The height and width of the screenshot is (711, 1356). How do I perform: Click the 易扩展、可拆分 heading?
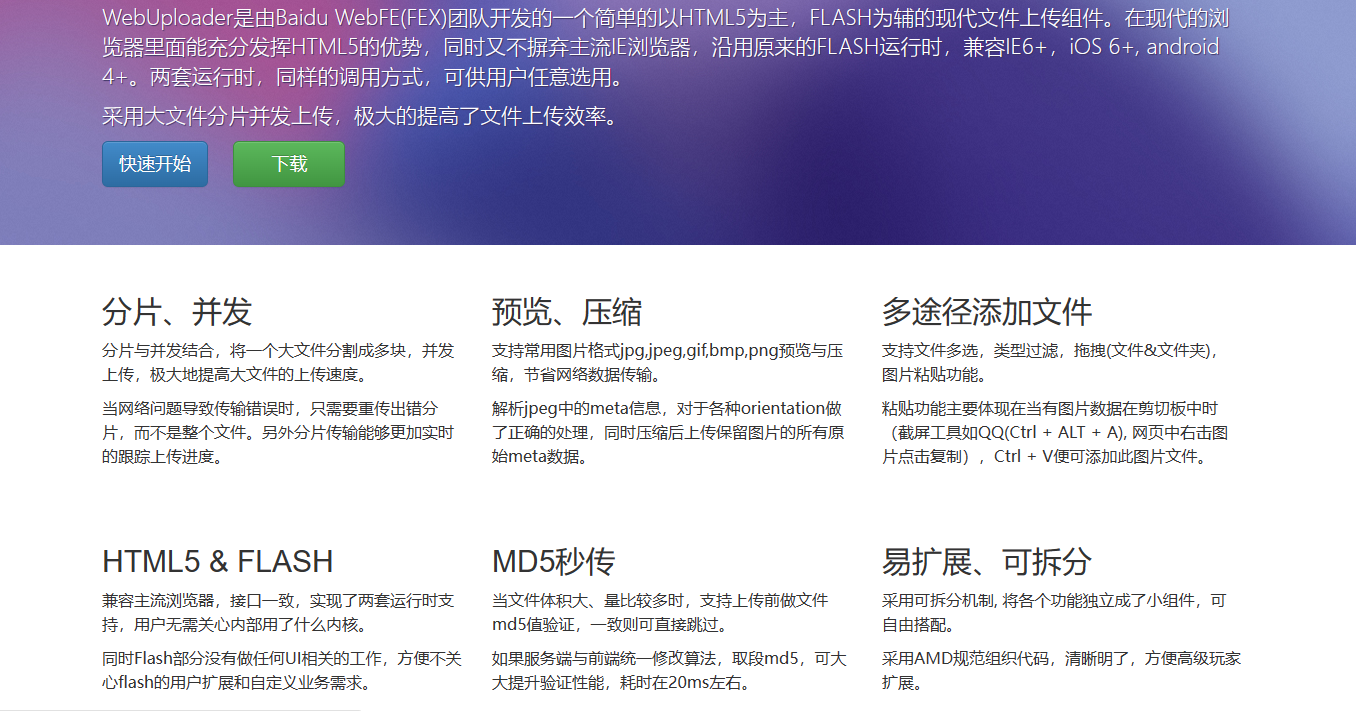click(x=987, y=561)
